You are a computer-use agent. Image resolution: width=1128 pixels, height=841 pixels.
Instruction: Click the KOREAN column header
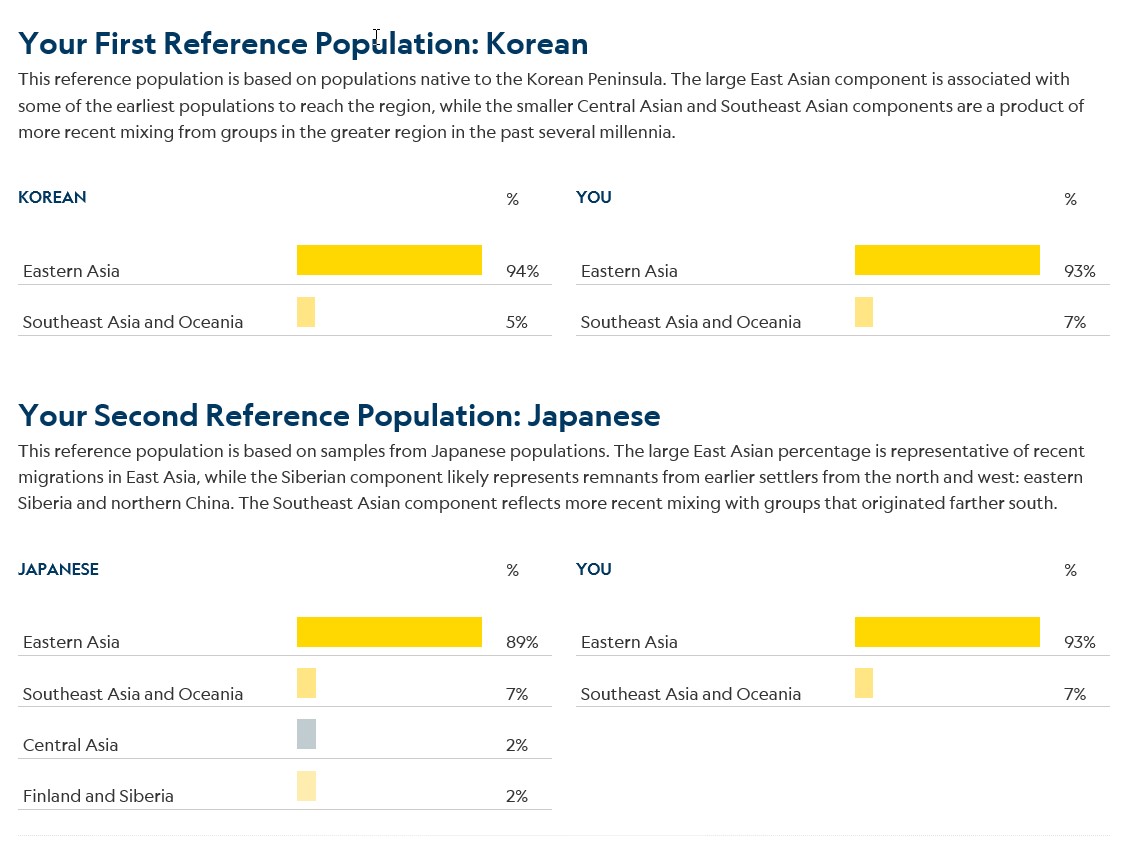(x=52, y=197)
